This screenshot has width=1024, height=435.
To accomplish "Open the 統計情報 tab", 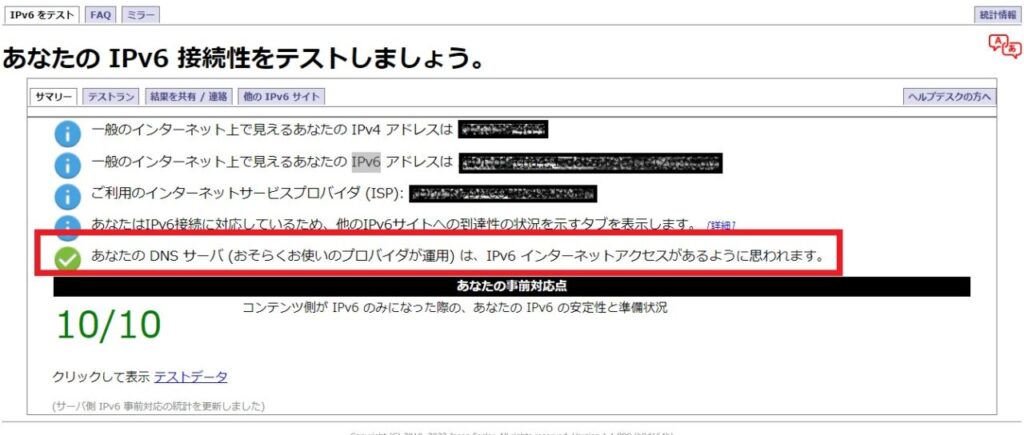I will point(997,15).
